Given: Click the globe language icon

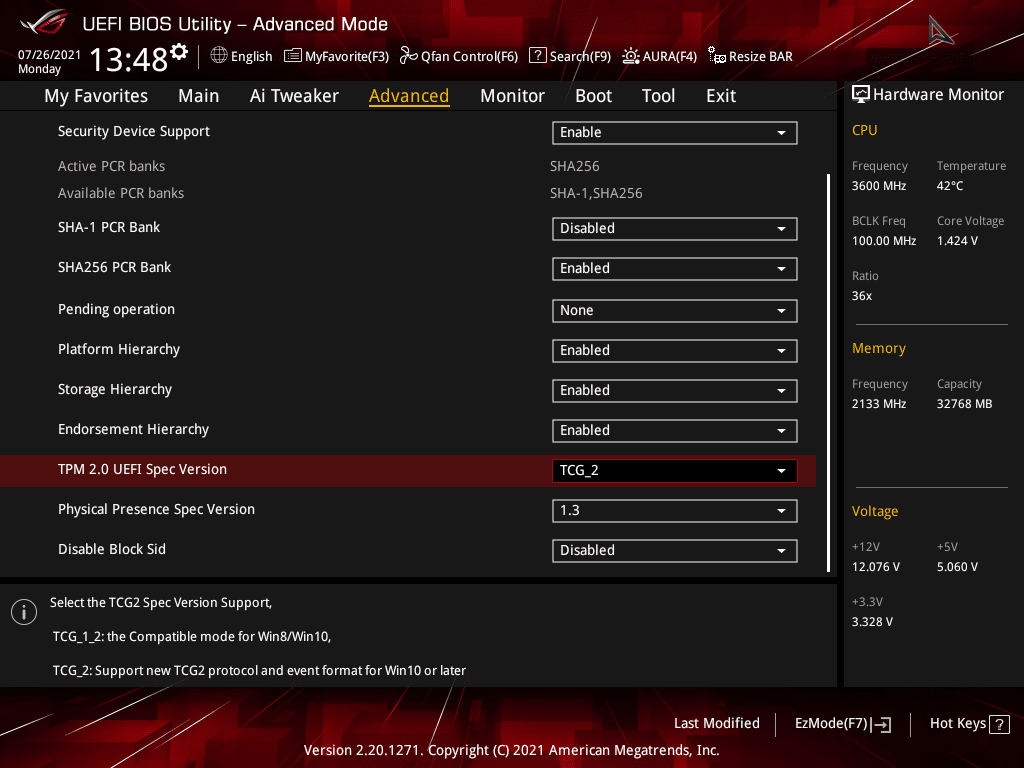Looking at the screenshot, I should (x=219, y=56).
